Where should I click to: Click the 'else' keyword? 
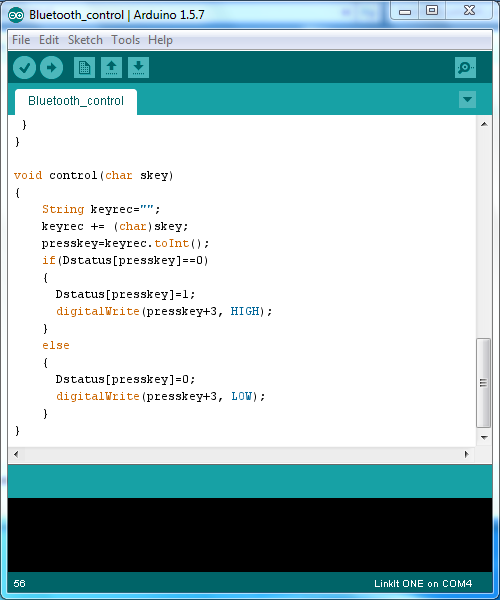(x=56, y=345)
